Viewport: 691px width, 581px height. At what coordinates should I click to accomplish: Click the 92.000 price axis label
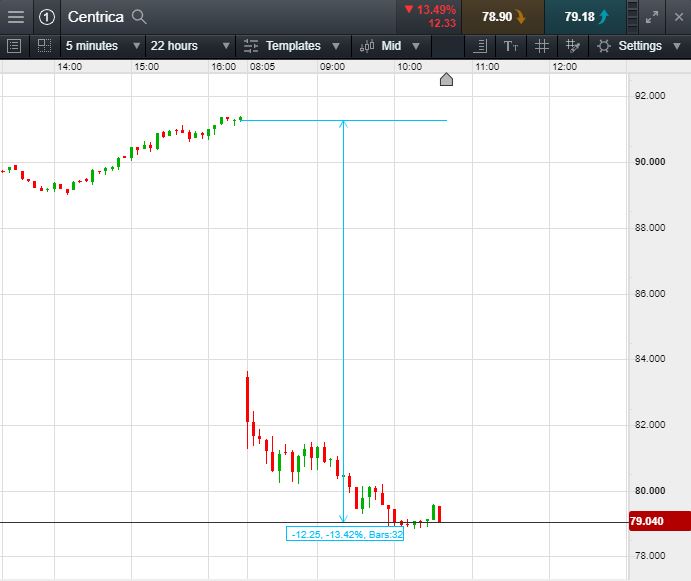(x=650, y=96)
